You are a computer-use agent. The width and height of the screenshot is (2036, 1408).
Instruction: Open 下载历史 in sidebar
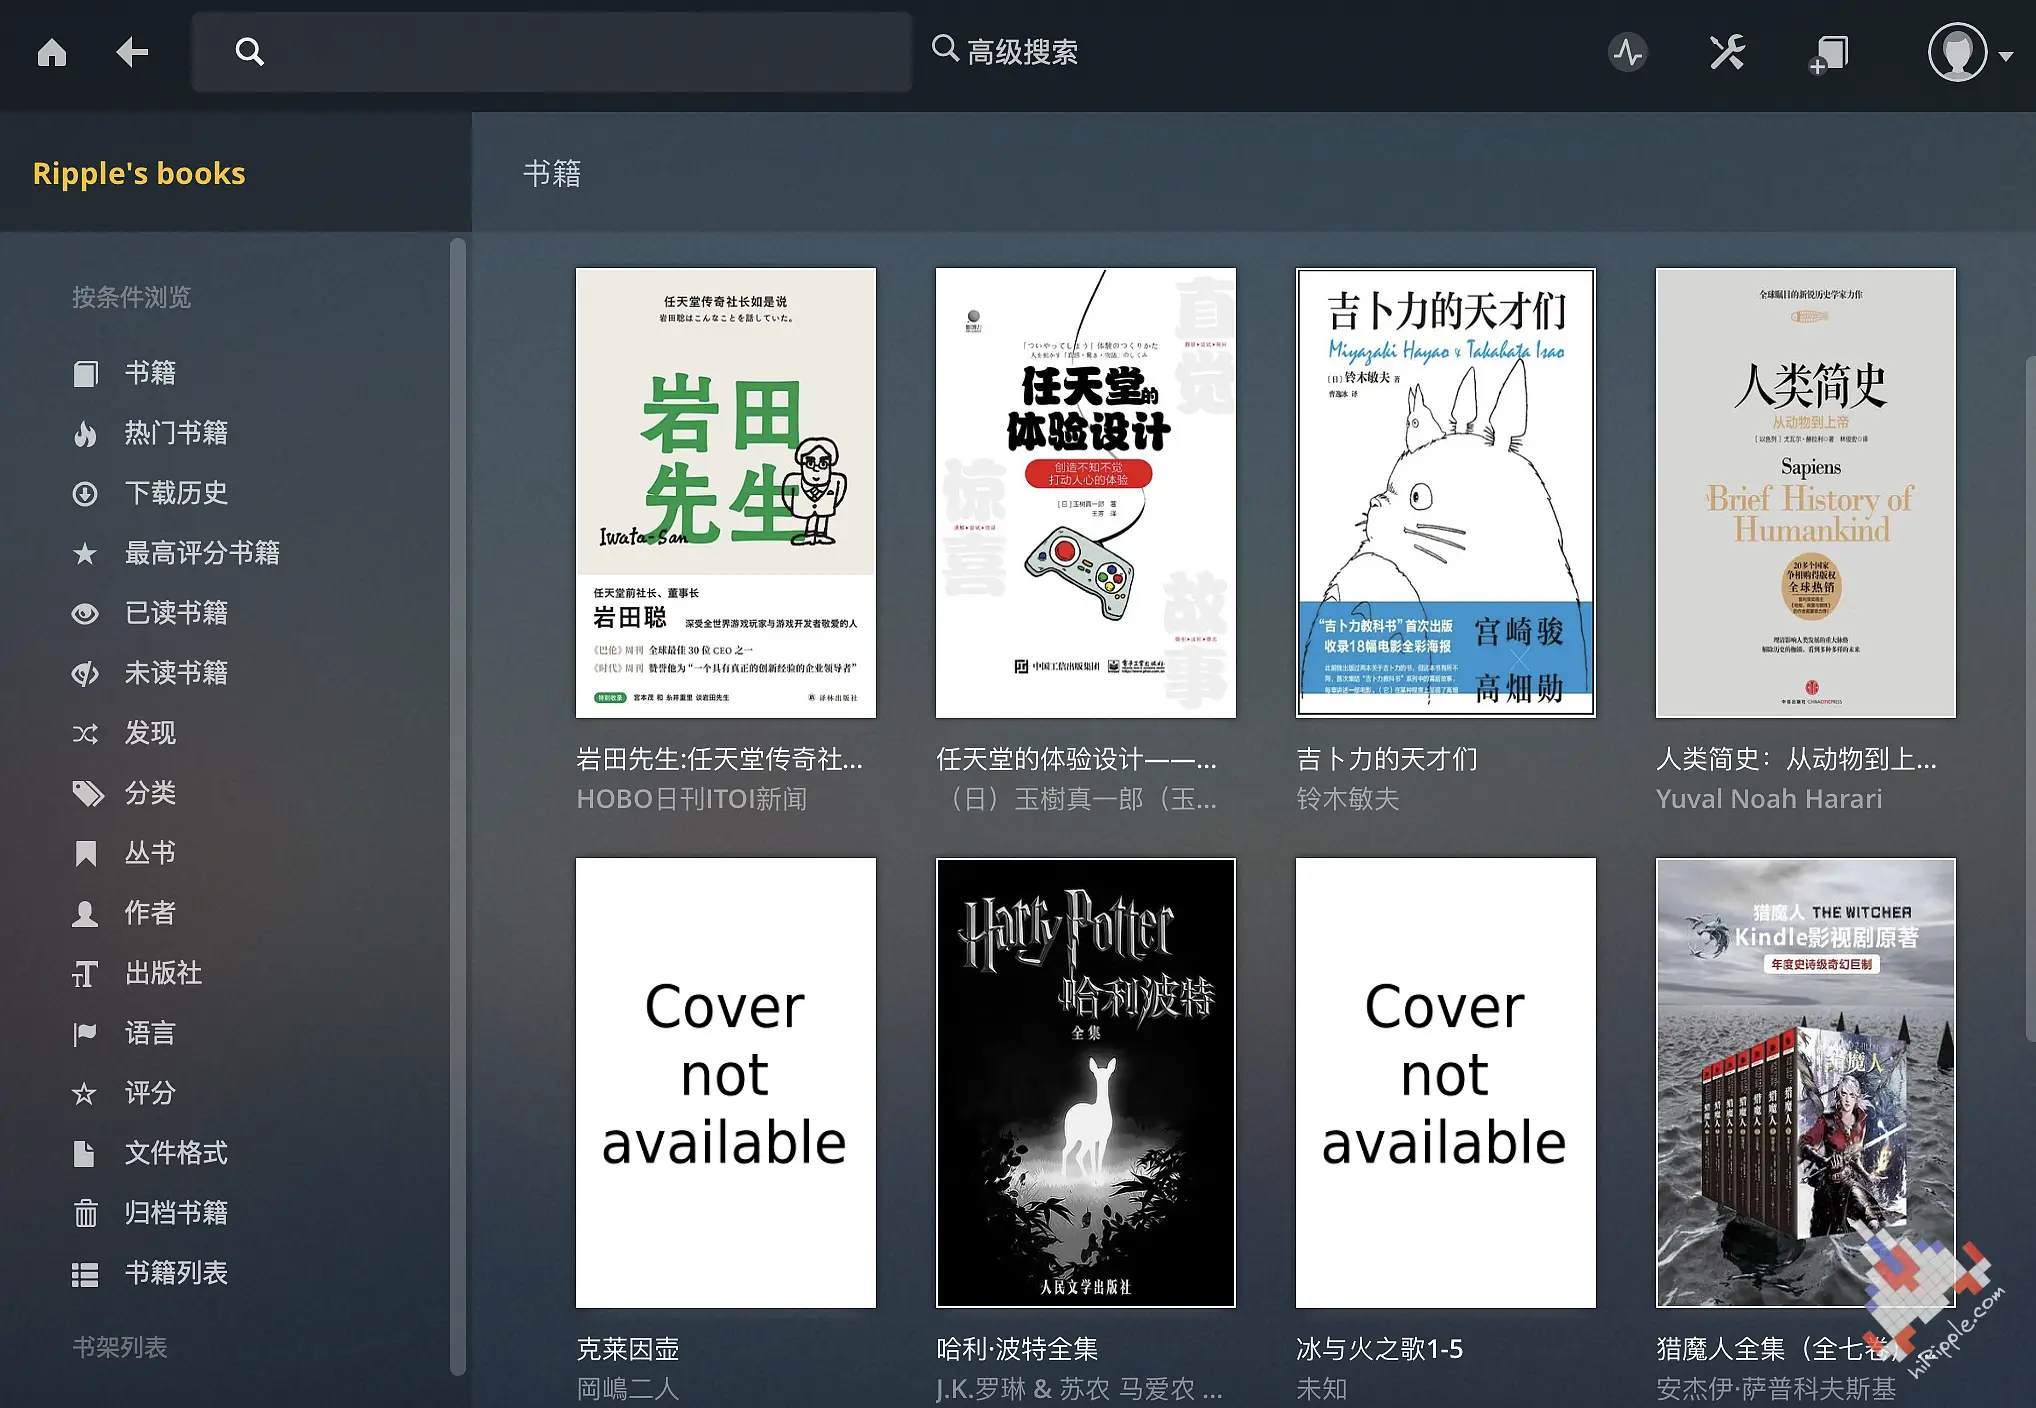point(176,493)
